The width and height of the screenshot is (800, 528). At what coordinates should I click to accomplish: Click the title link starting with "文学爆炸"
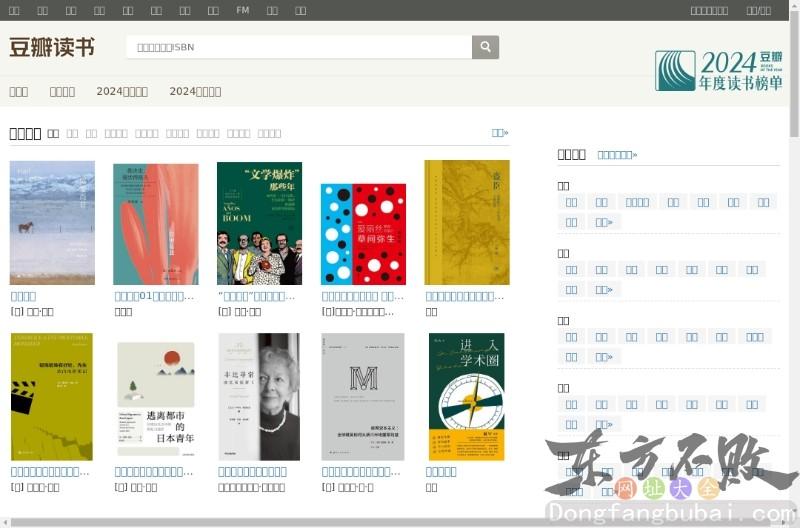[257, 296]
